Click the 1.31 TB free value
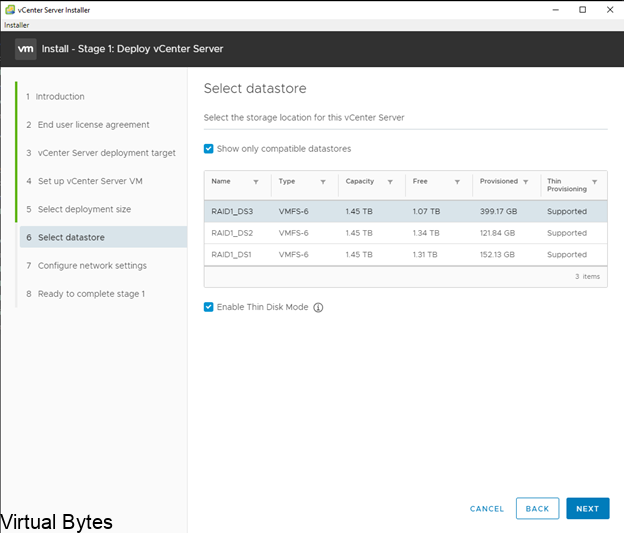Viewport: 624px width, 533px height. (425, 255)
